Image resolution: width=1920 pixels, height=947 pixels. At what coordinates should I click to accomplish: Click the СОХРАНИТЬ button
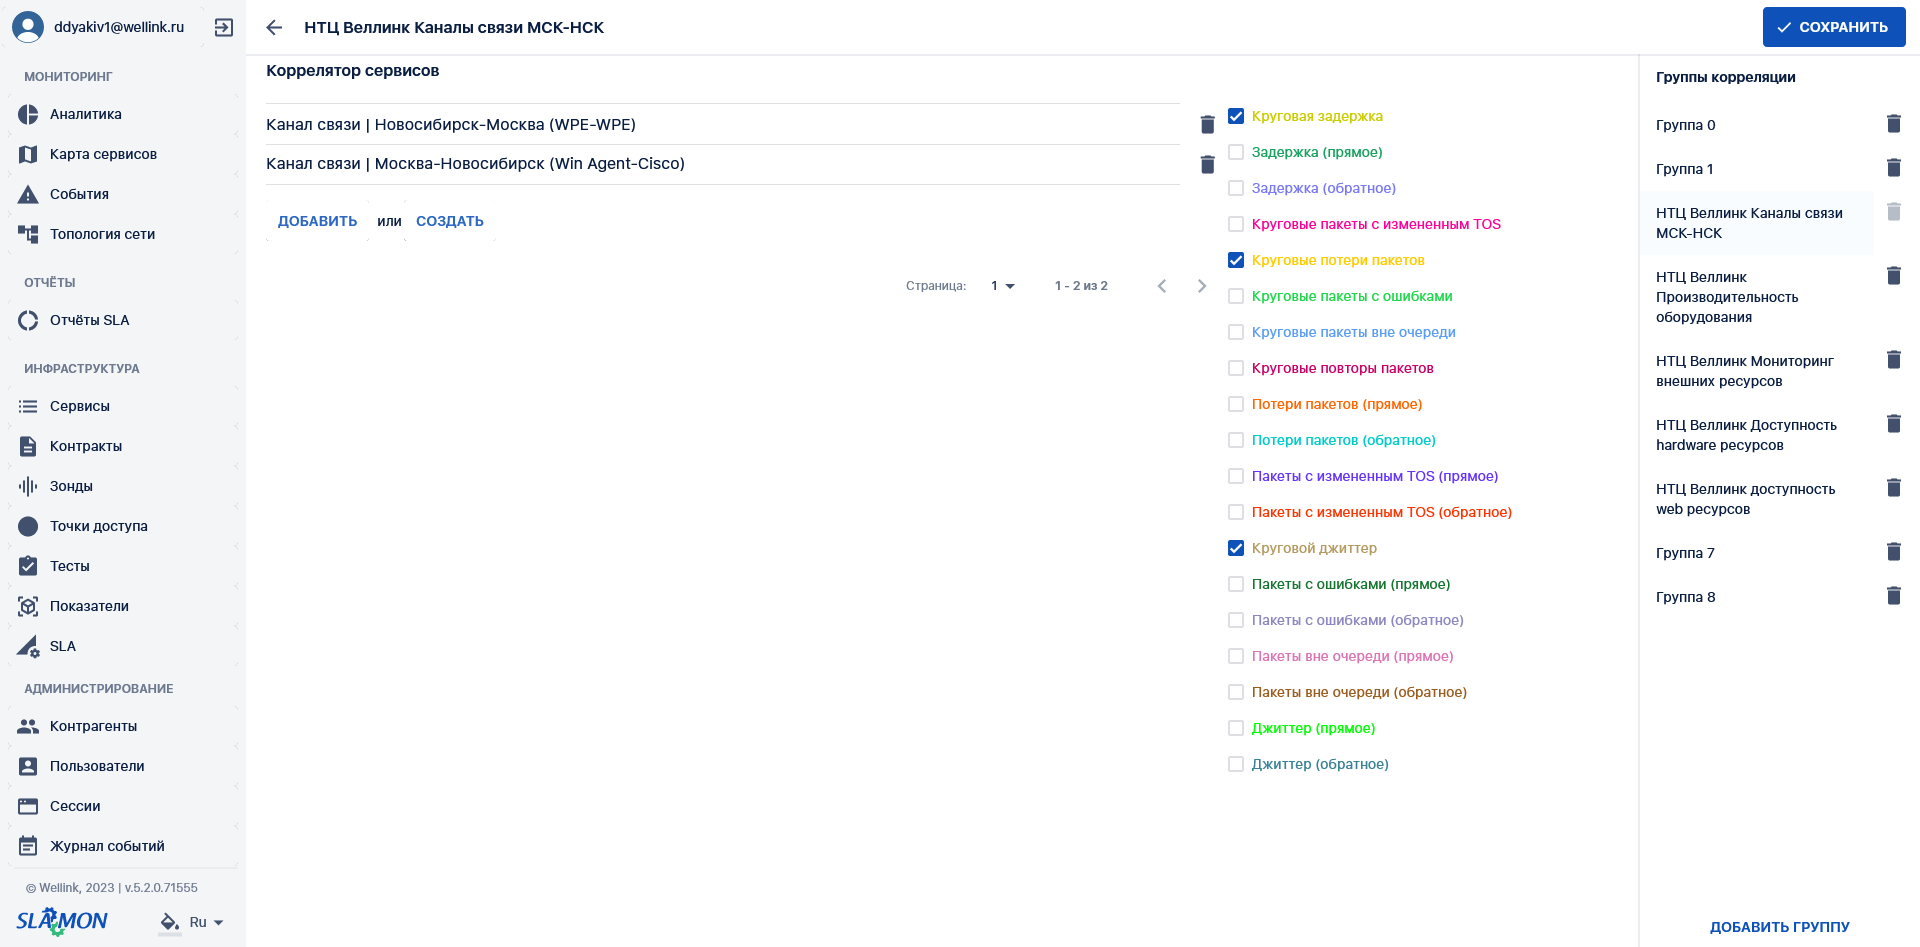1833,27
